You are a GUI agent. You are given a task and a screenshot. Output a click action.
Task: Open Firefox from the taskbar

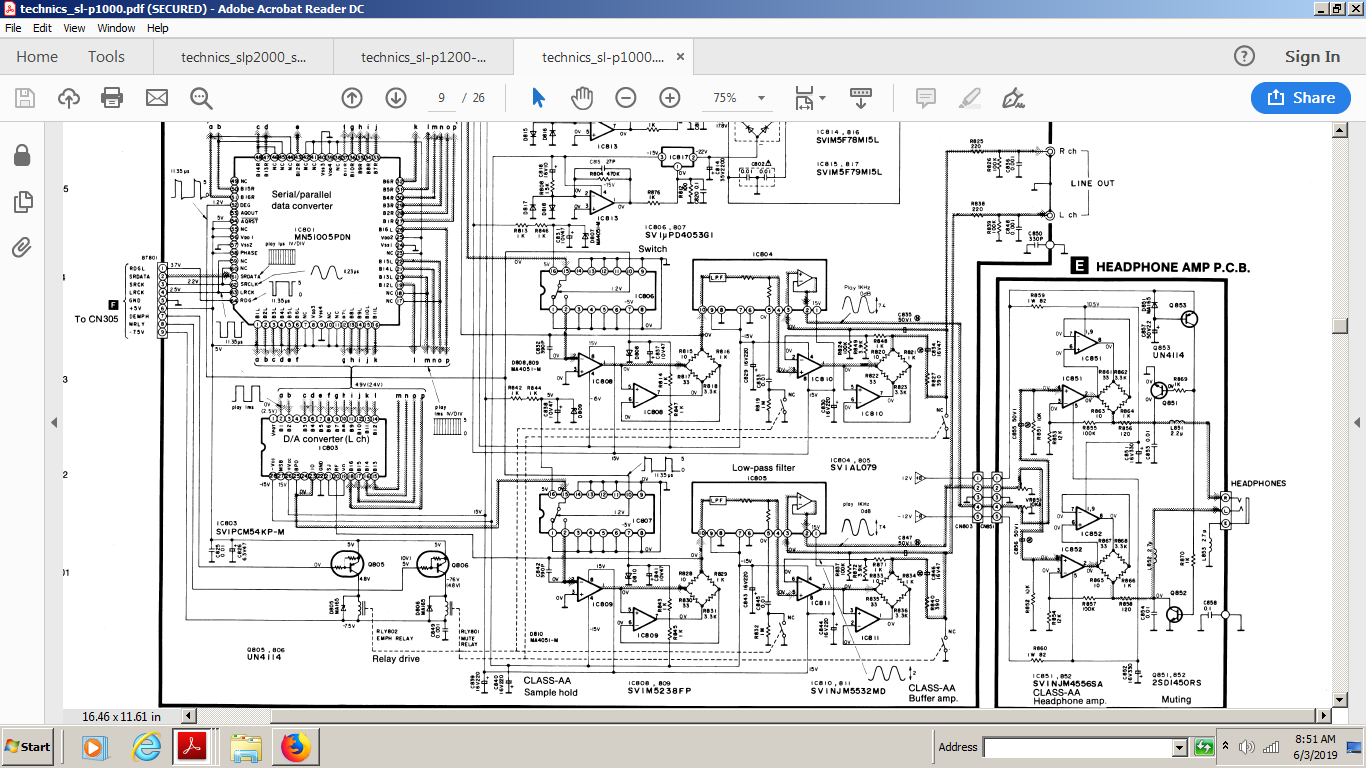tap(296, 747)
